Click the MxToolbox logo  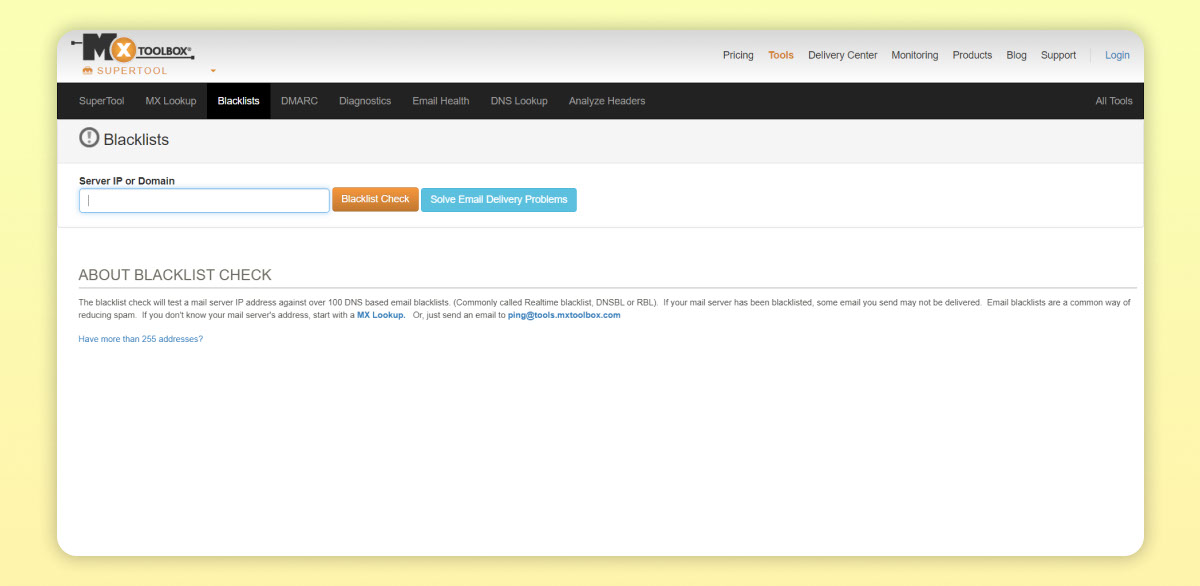coord(131,49)
